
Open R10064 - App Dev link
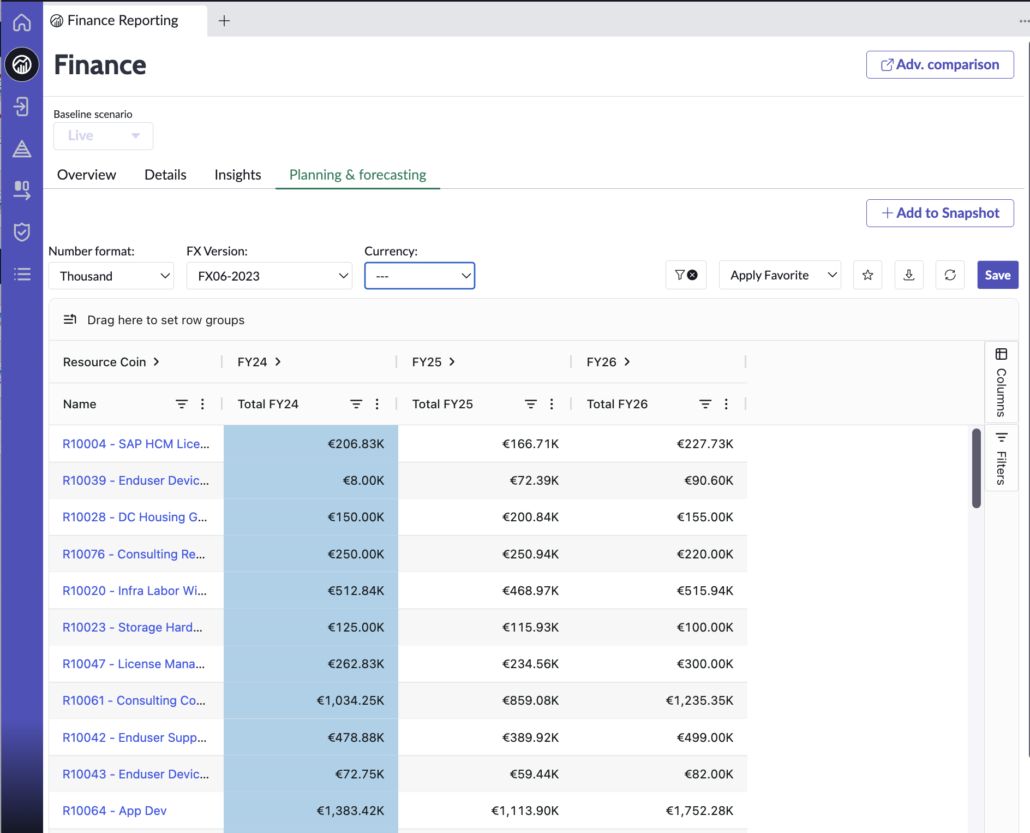coord(114,811)
